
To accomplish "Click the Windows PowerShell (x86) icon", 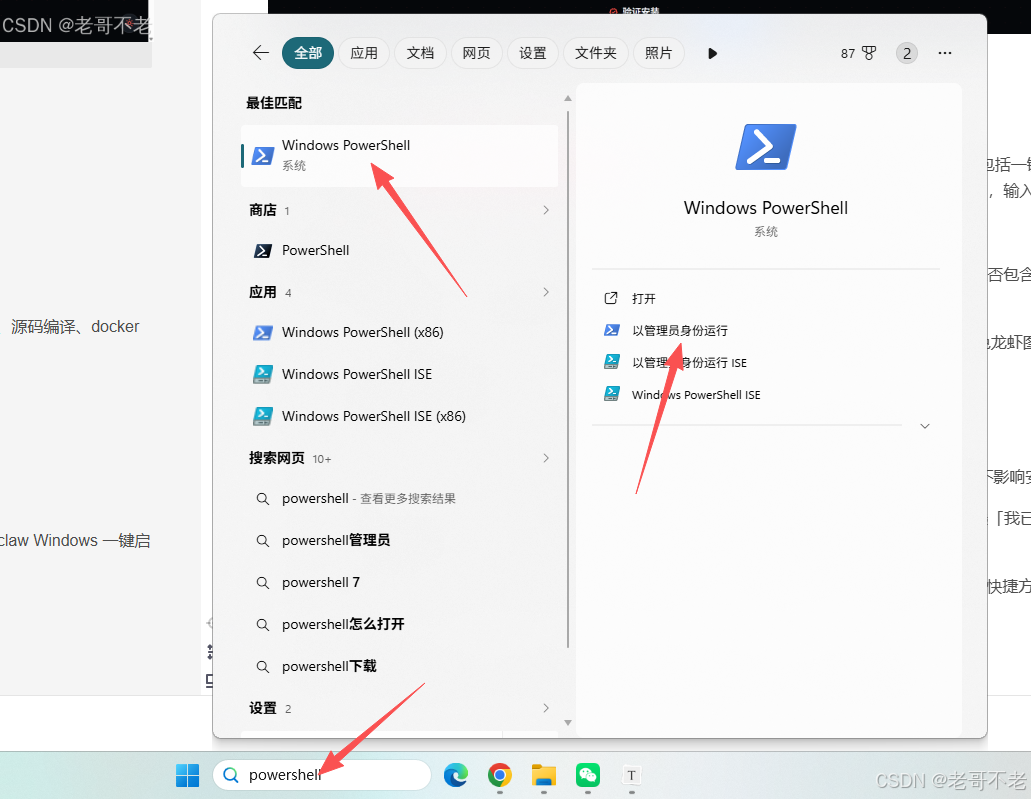I will click(x=262, y=332).
